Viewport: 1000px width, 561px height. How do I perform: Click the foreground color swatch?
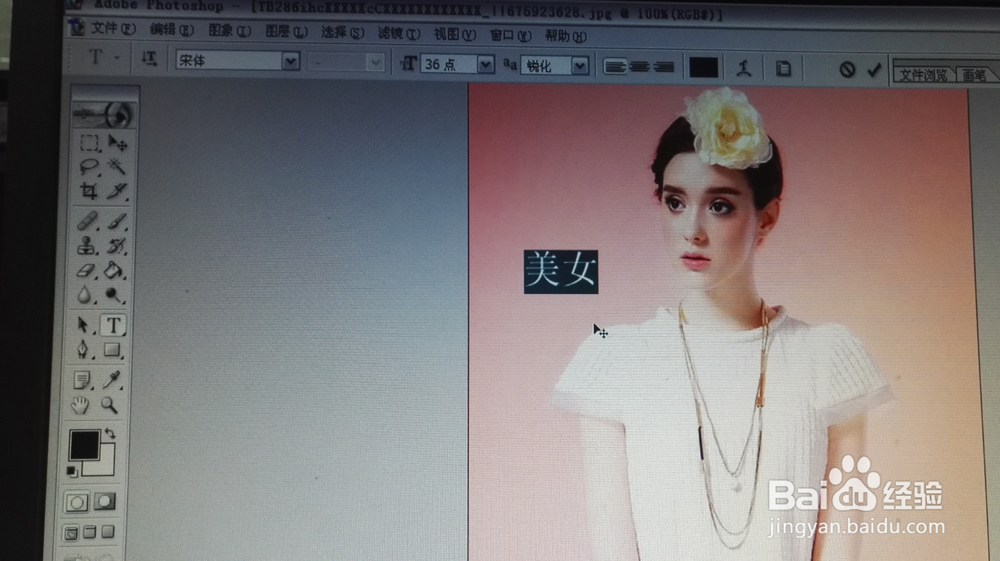(x=84, y=445)
